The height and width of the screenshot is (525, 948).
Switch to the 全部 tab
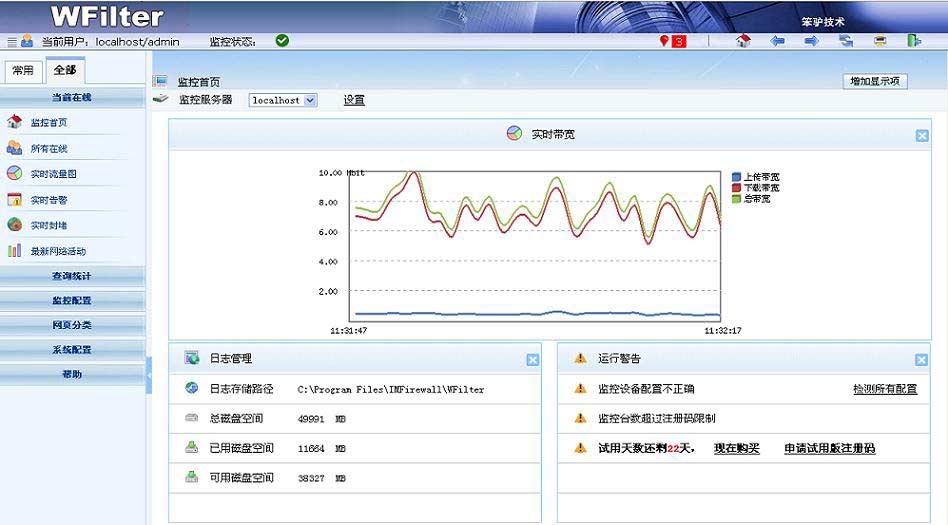(x=65, y=70)
